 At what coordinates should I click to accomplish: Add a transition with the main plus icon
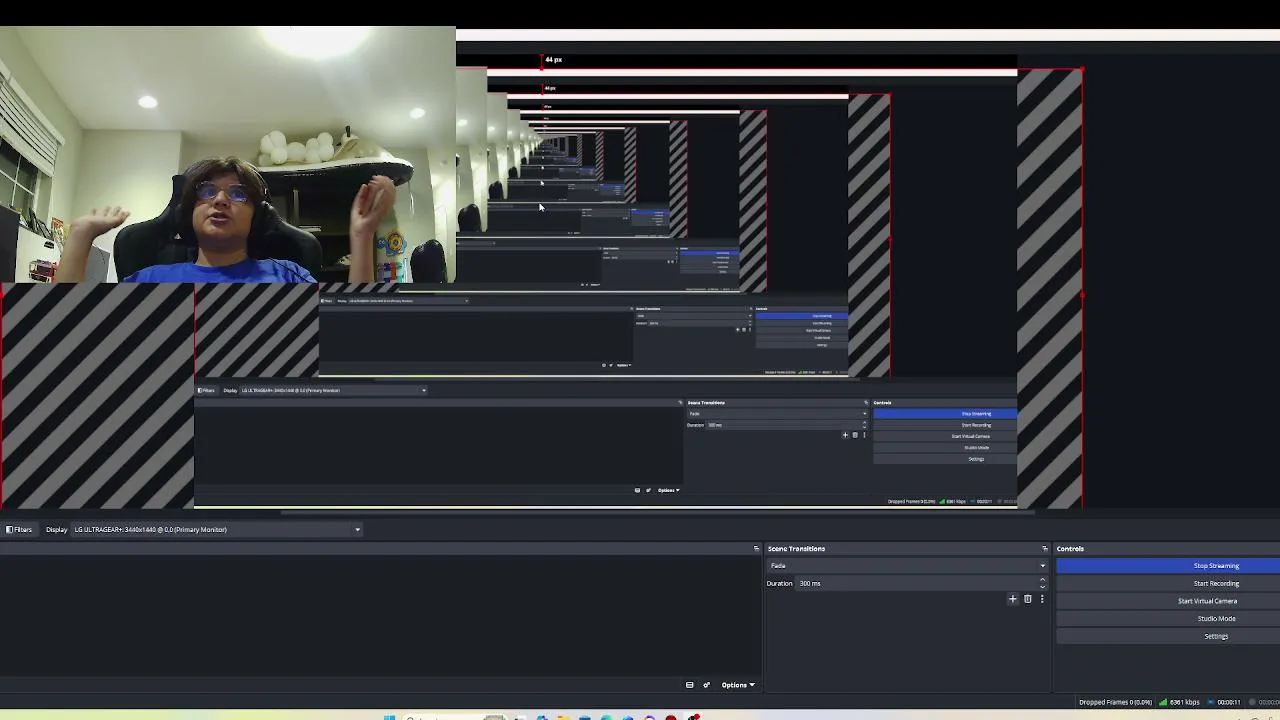(1012, 599)
